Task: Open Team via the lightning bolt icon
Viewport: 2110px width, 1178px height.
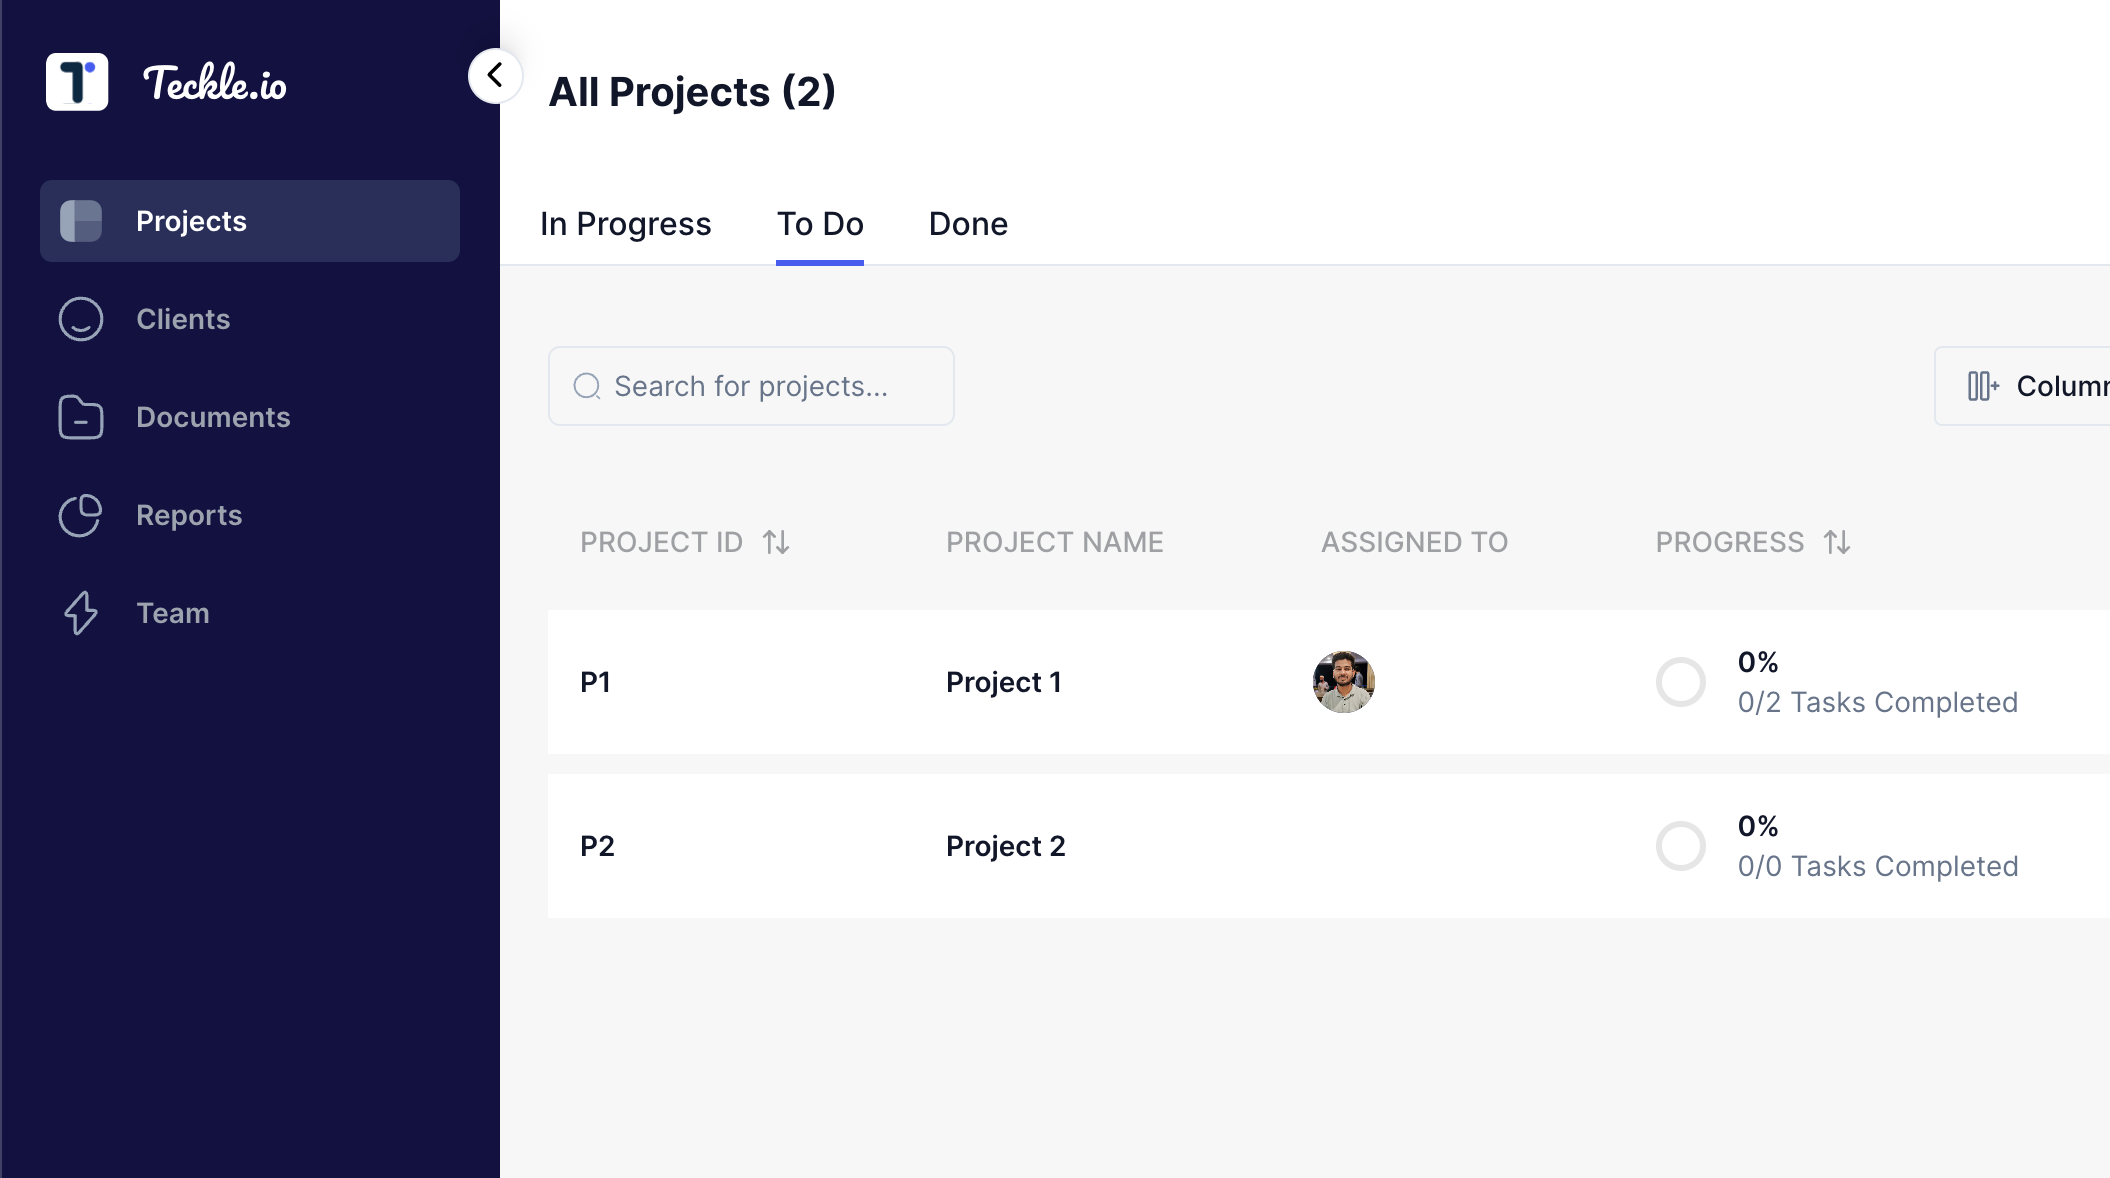Action: [x=81, y=613]
